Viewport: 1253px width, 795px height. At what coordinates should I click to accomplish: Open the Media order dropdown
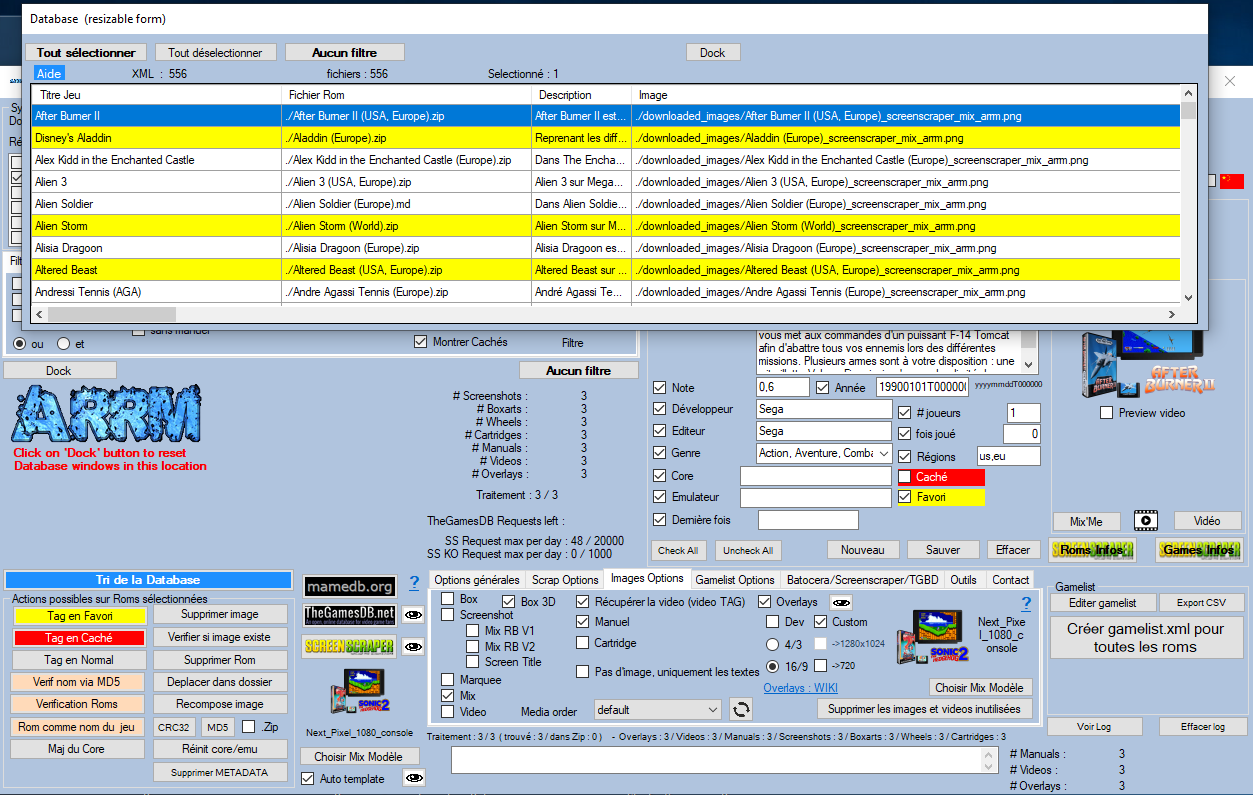[656, 710]
